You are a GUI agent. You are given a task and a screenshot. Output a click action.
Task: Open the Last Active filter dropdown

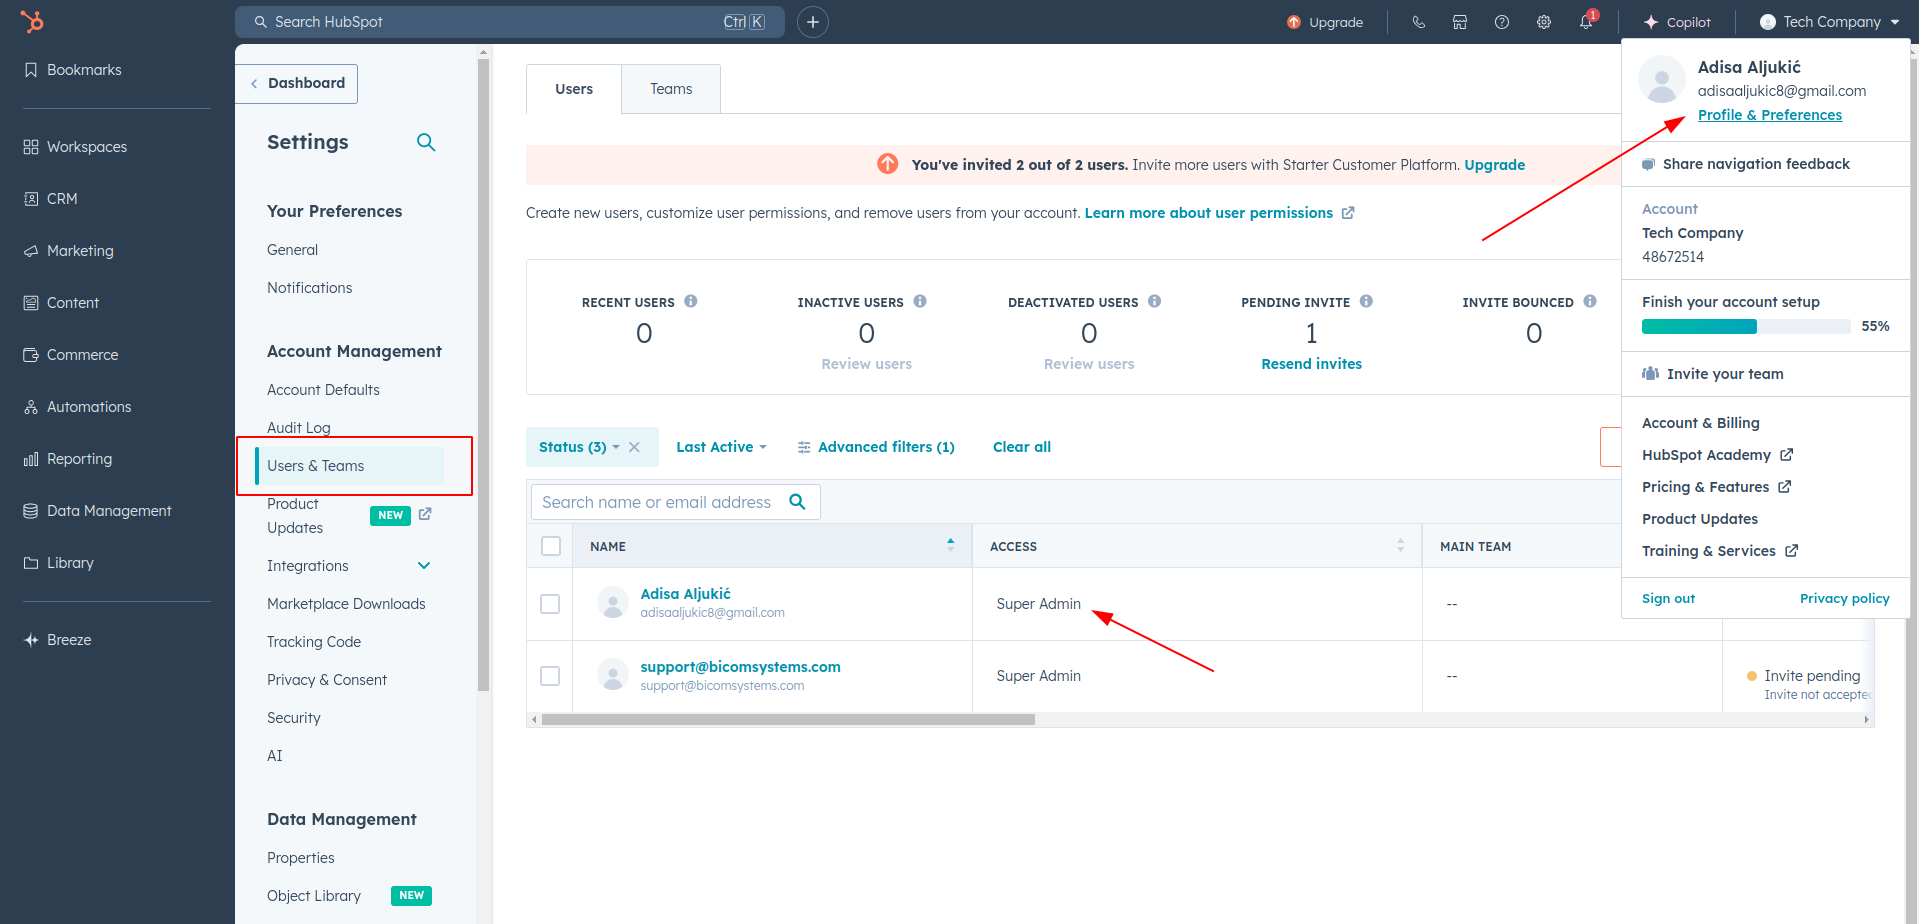pyautogui.click(x=721, y=447)
